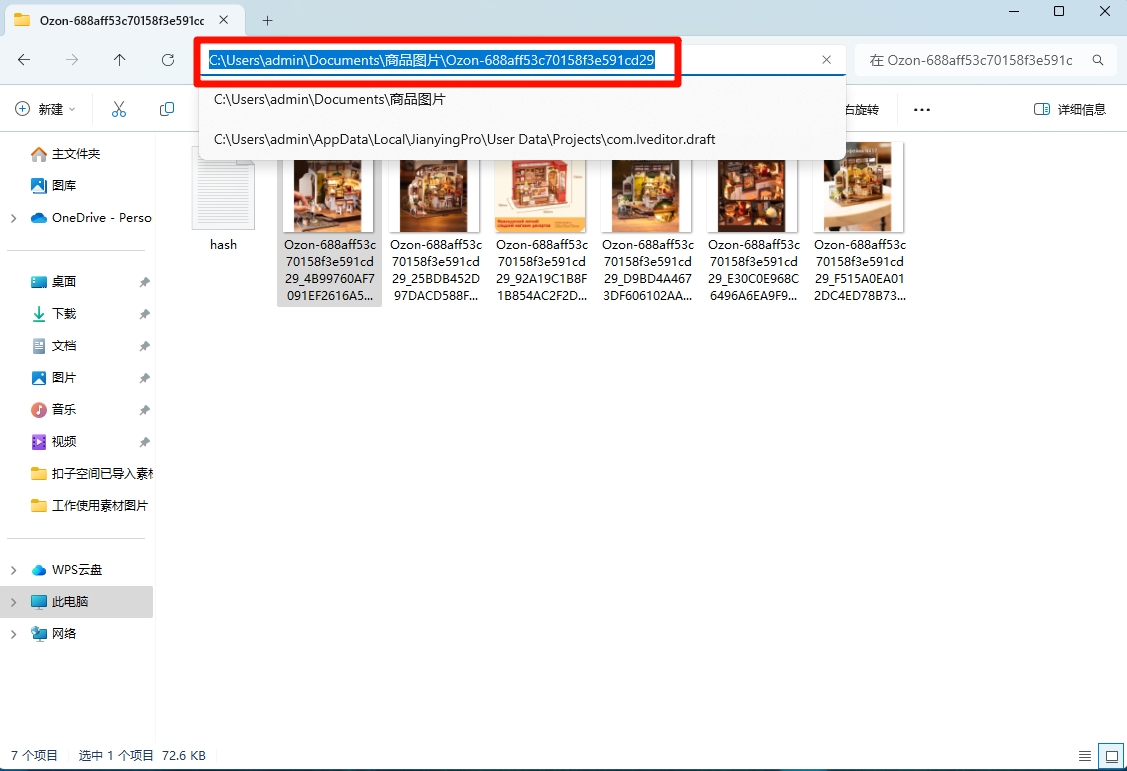The height and width of the screenshot is (771, 1127).
Task: Switch to details list view in status bar
Action: (x=1085, y=755)
